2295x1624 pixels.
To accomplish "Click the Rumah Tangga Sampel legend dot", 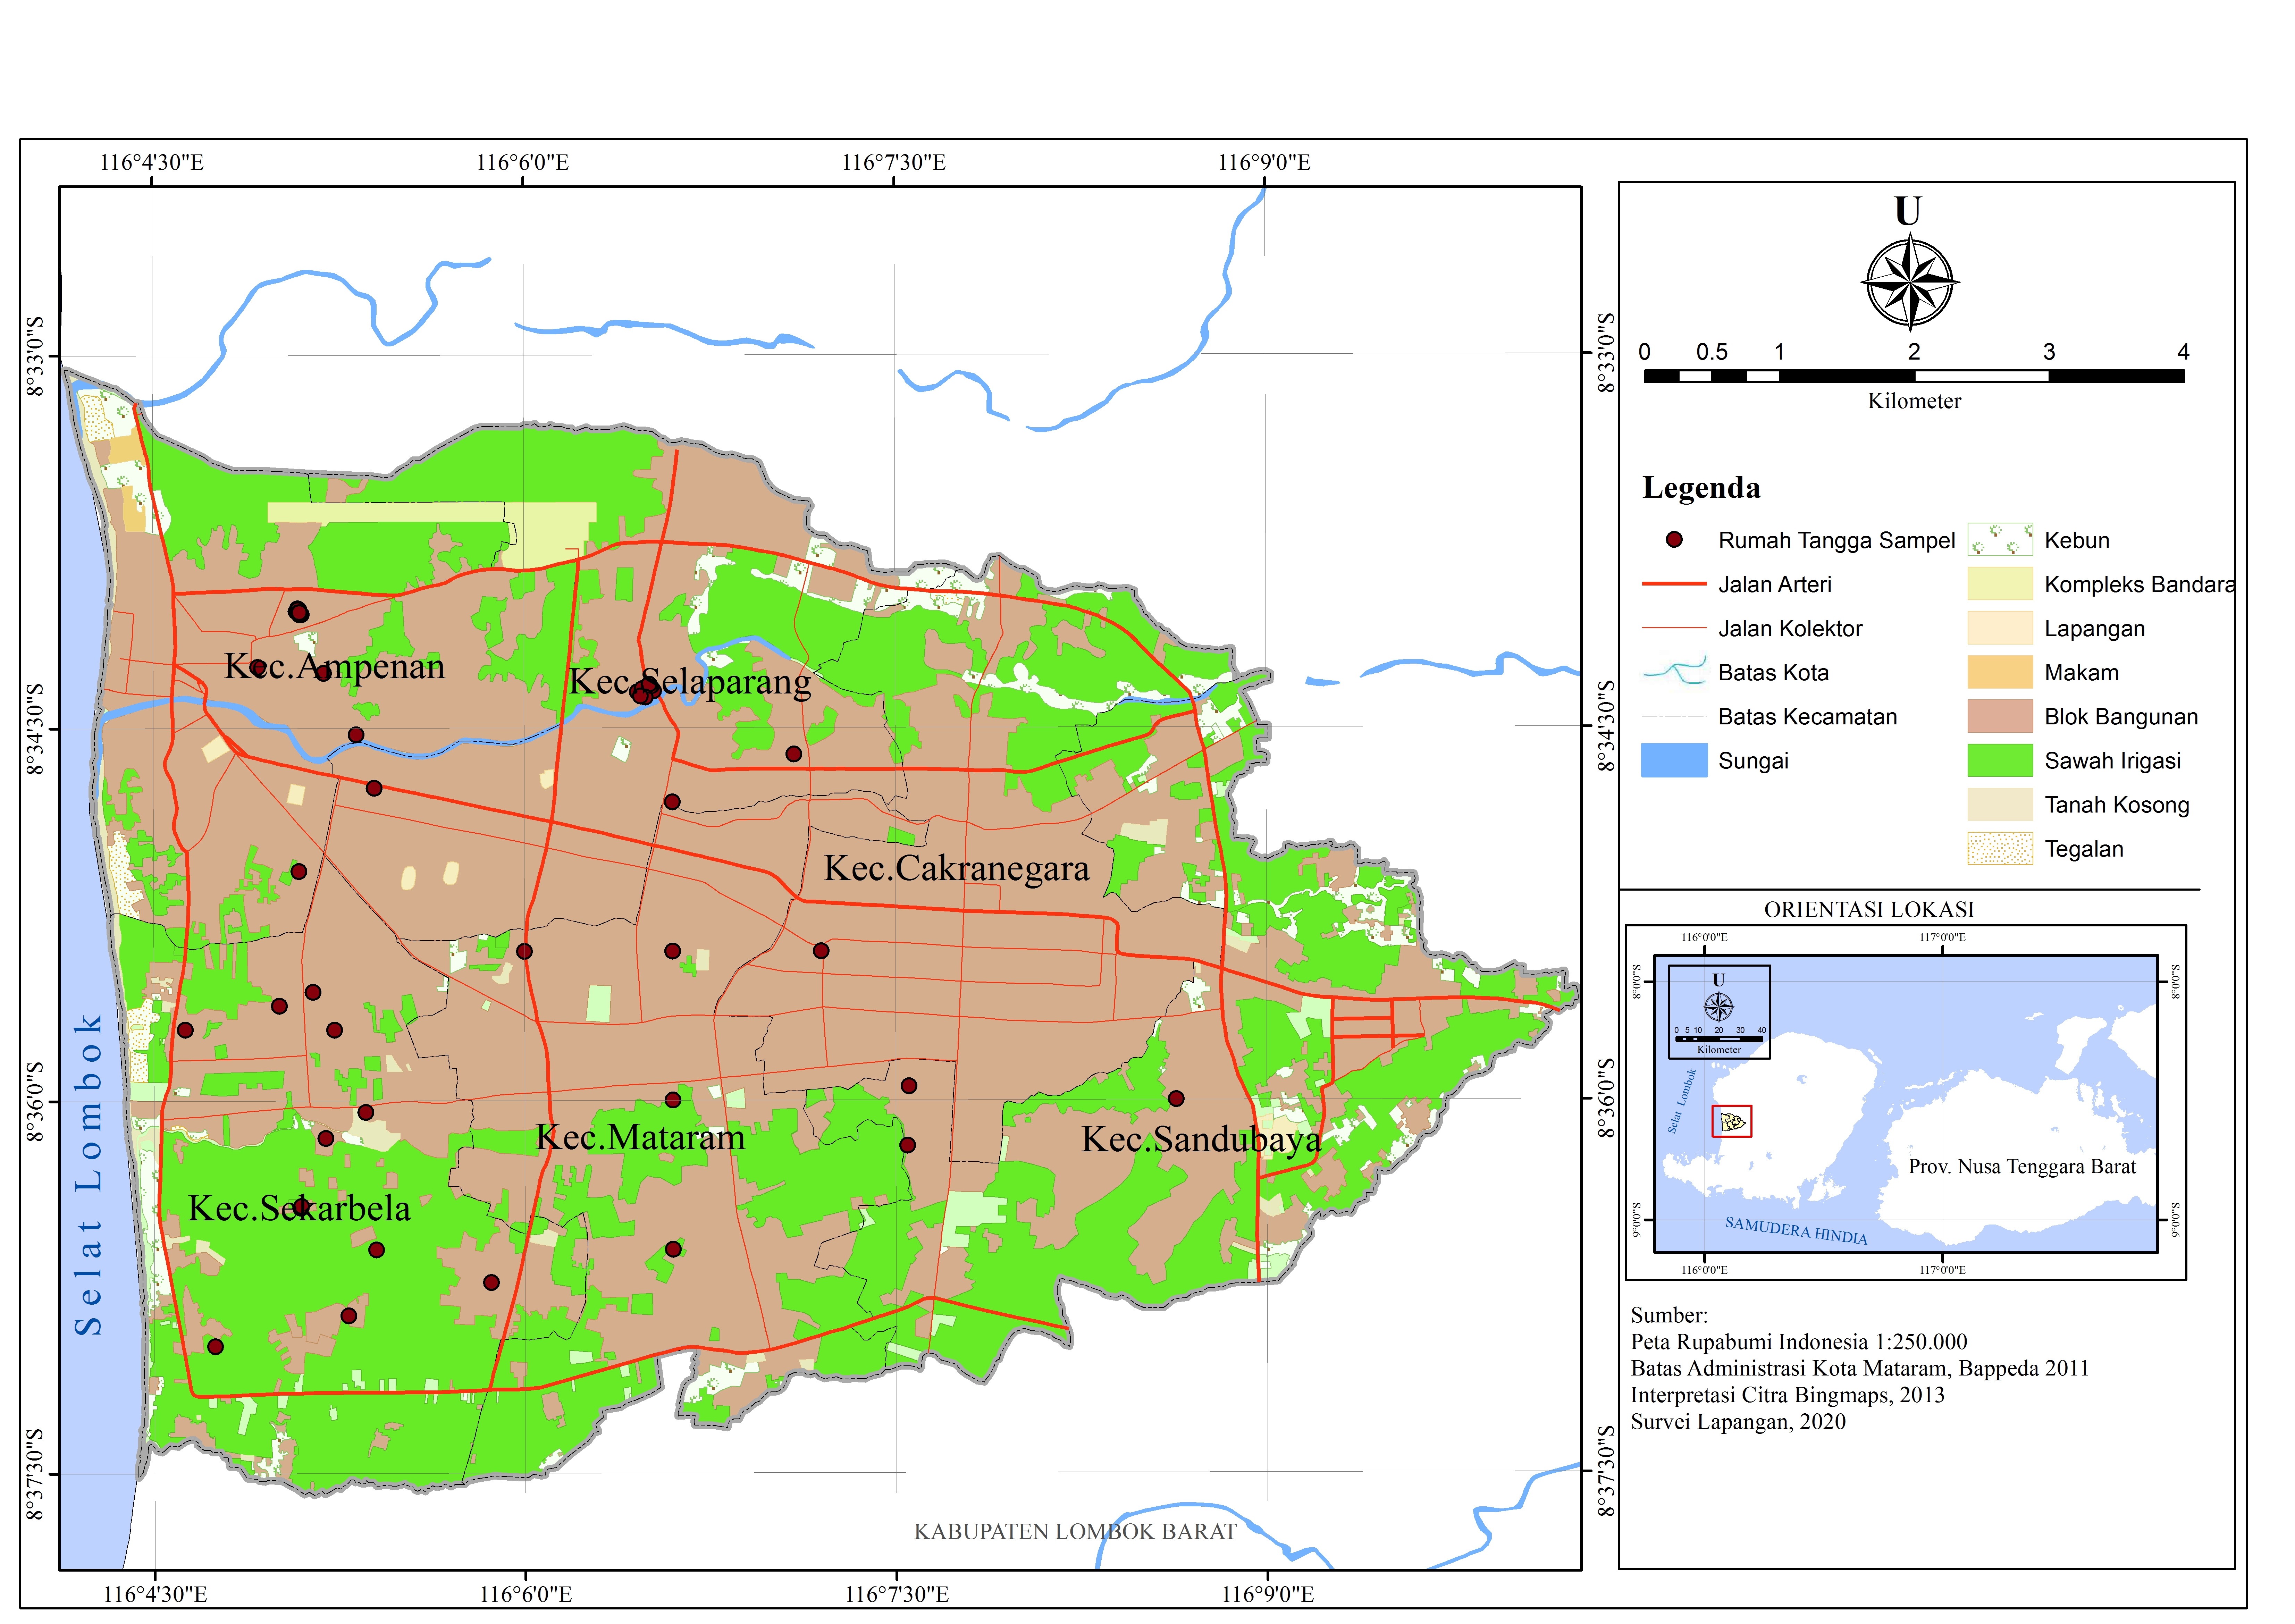I will point(1674,540).
